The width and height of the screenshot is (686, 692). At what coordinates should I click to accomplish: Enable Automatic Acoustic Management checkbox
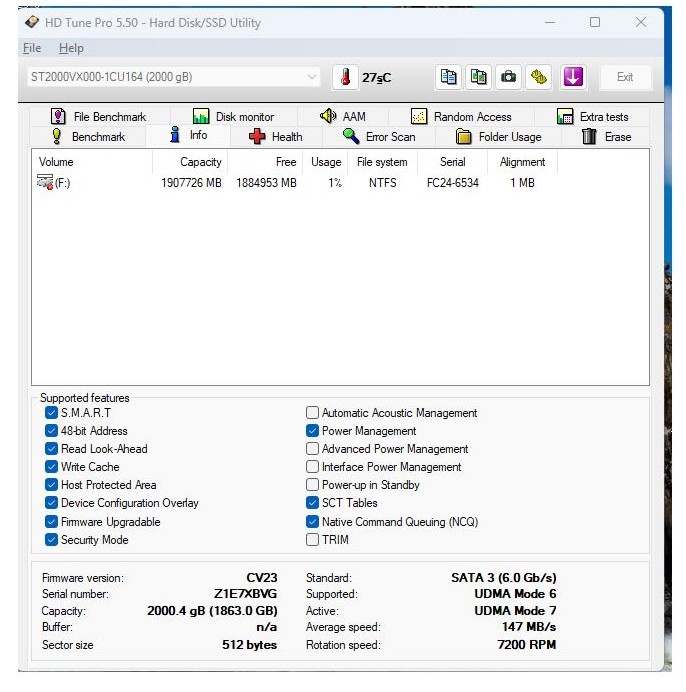pyautogui.click(x=313, y=413)
